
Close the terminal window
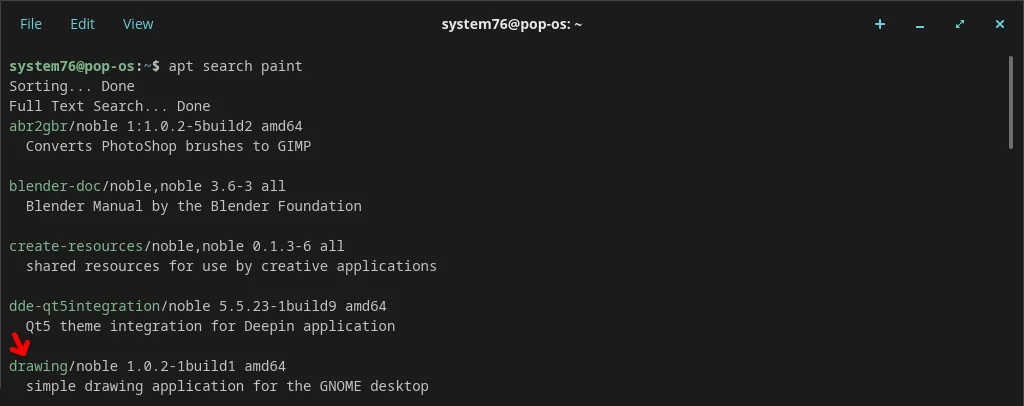point(1000,24)
